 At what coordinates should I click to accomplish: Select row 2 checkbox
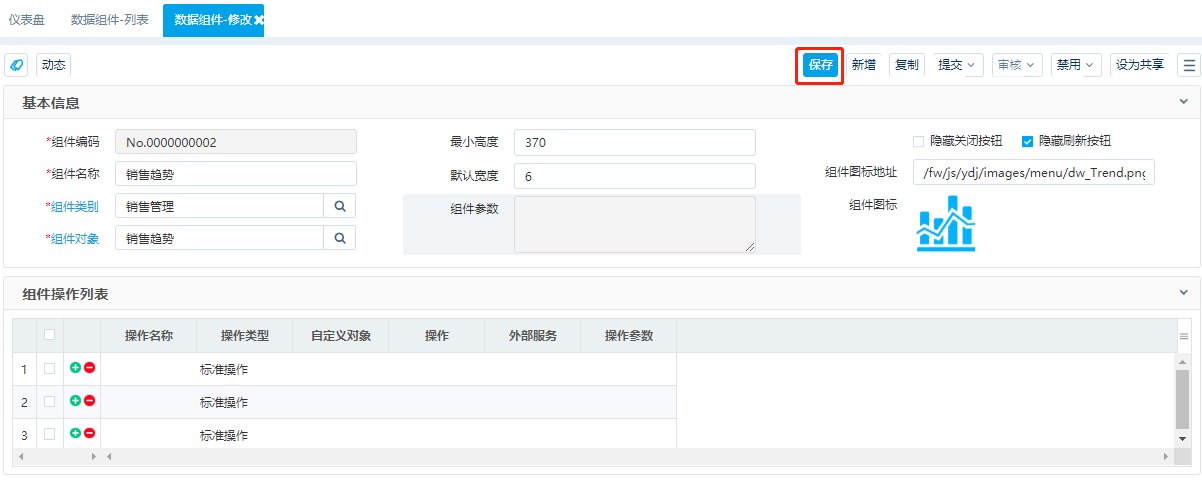tap(50, 402)
